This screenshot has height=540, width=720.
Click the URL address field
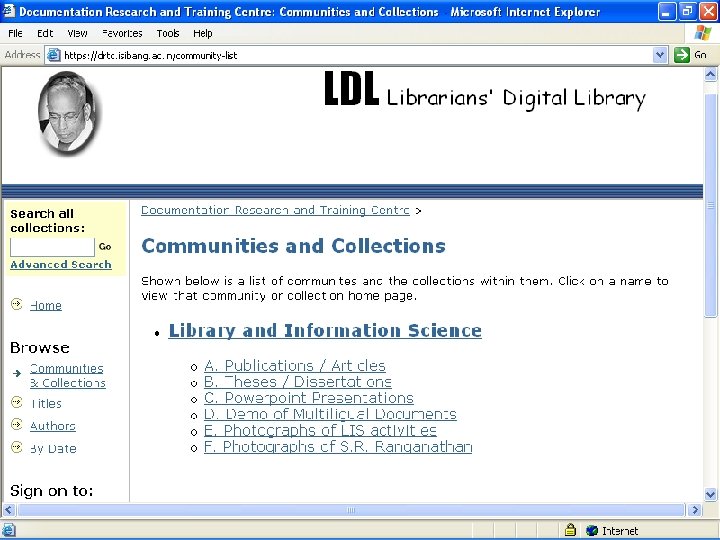point(356,55)
